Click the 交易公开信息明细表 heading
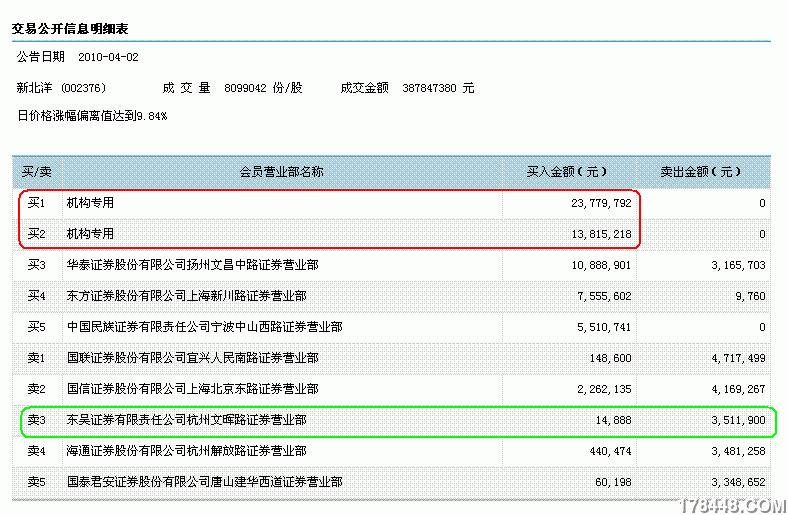 [x=70, y=29]
